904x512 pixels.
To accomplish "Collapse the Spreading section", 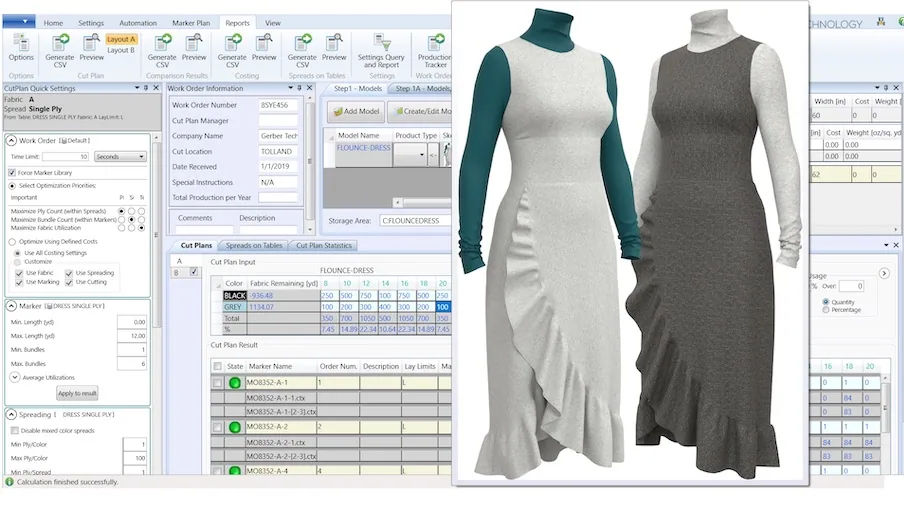I will 11,414.
